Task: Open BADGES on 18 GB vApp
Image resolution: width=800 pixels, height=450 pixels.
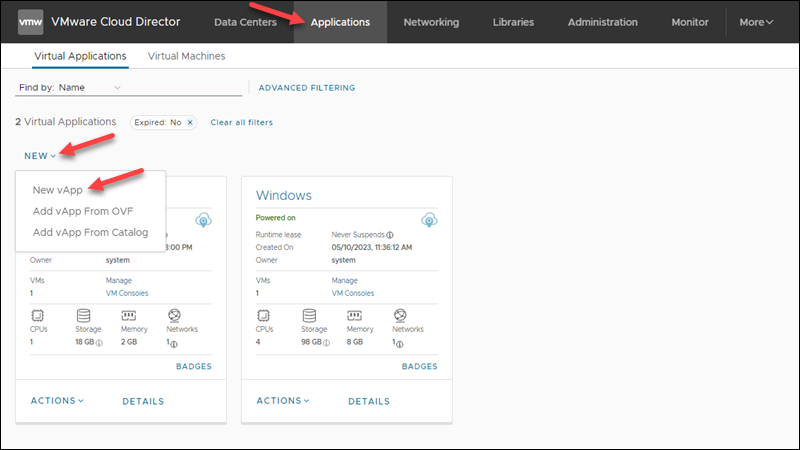Action: click(x=193, y=366)
